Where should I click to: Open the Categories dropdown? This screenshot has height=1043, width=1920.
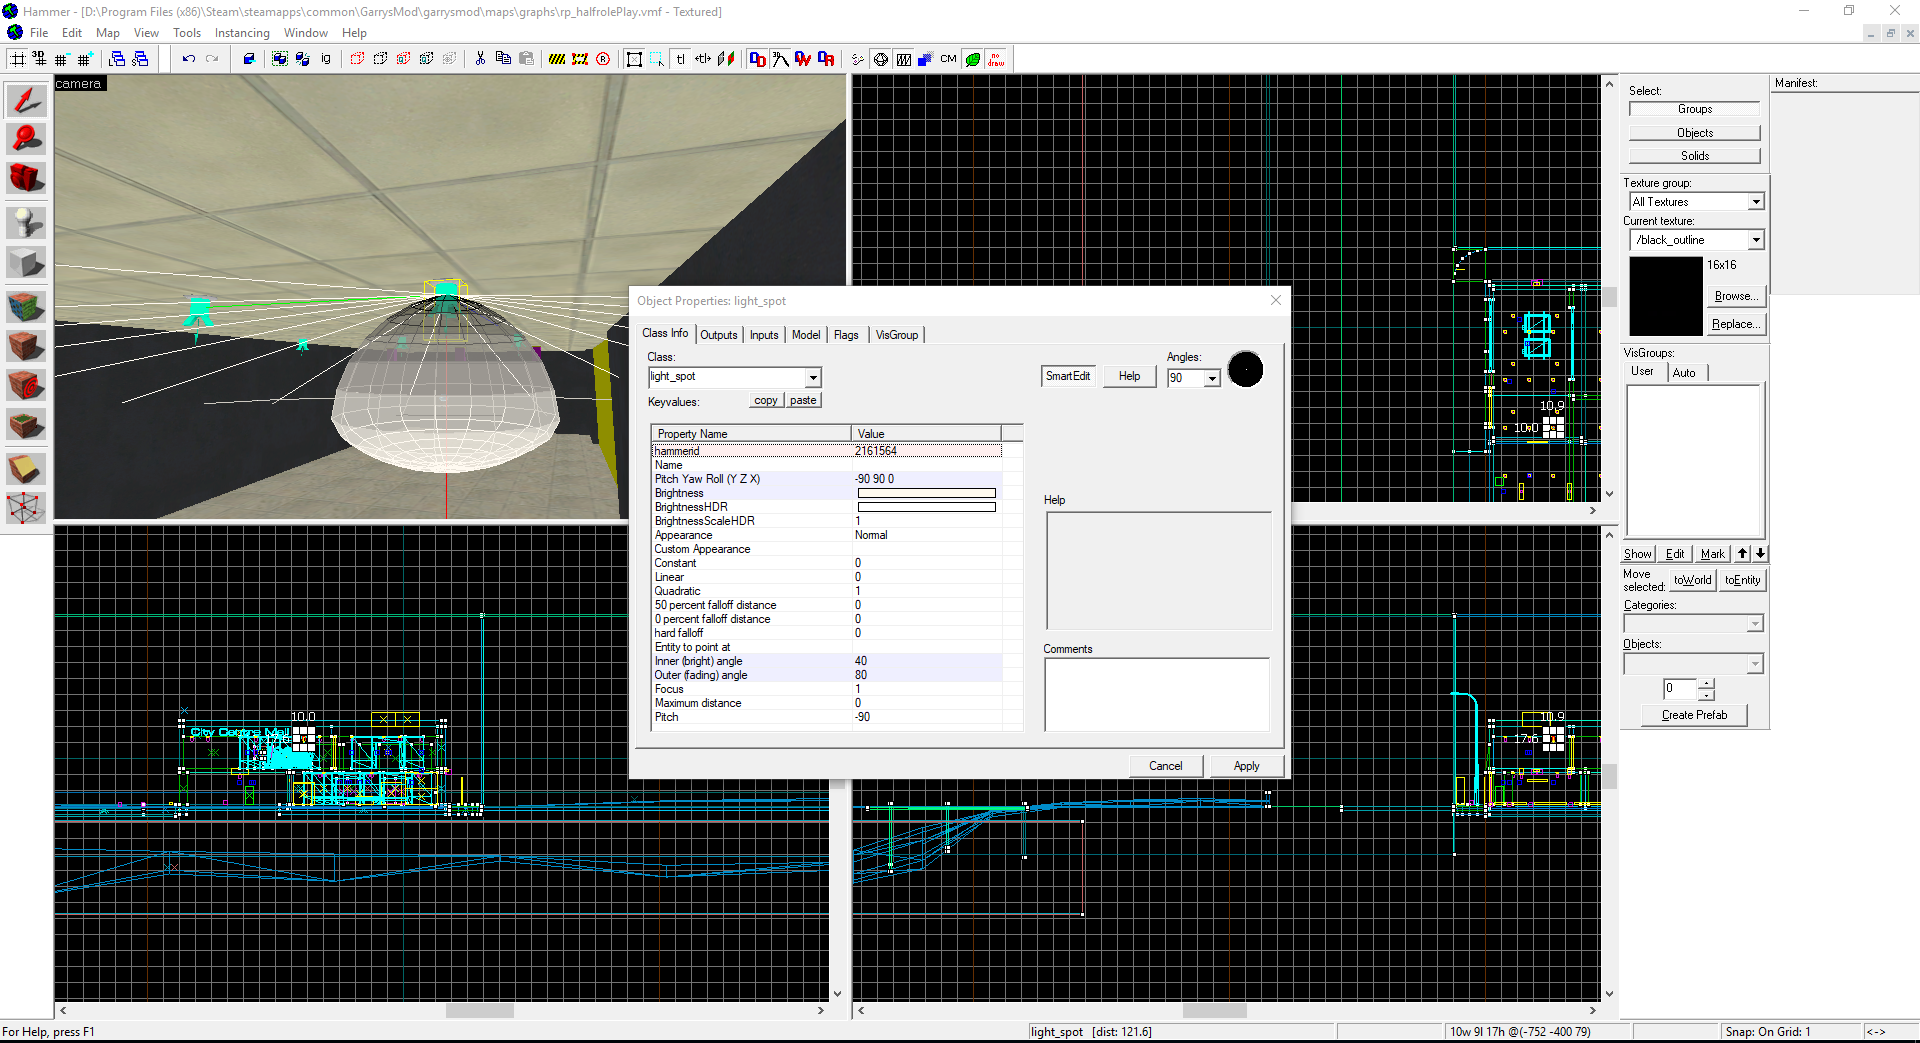point(1754,624)
